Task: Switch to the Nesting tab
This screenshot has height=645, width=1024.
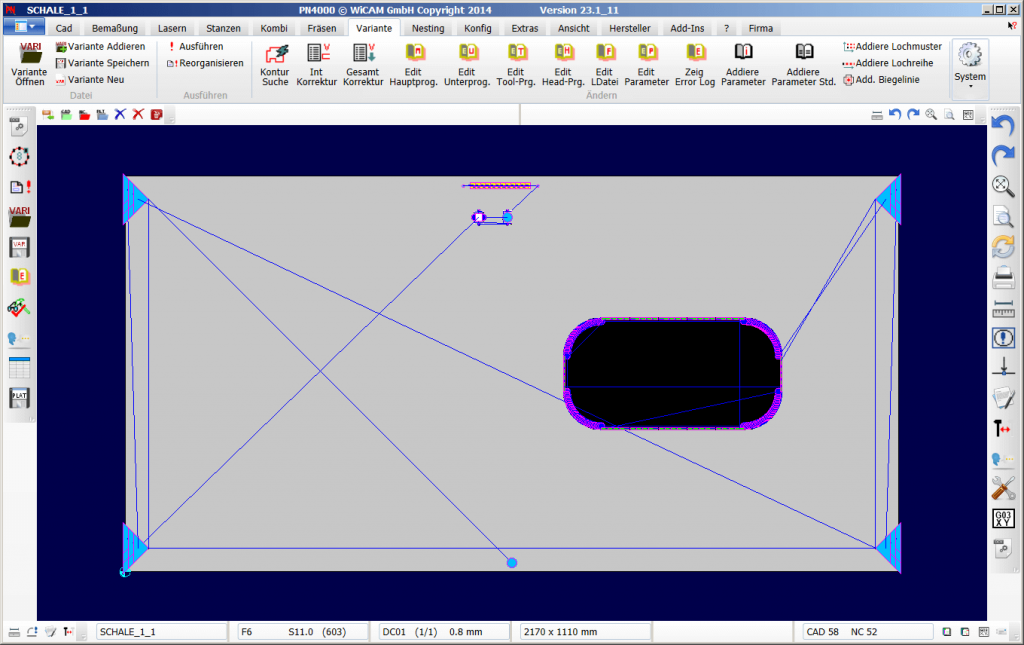Action: coord(428,28)
